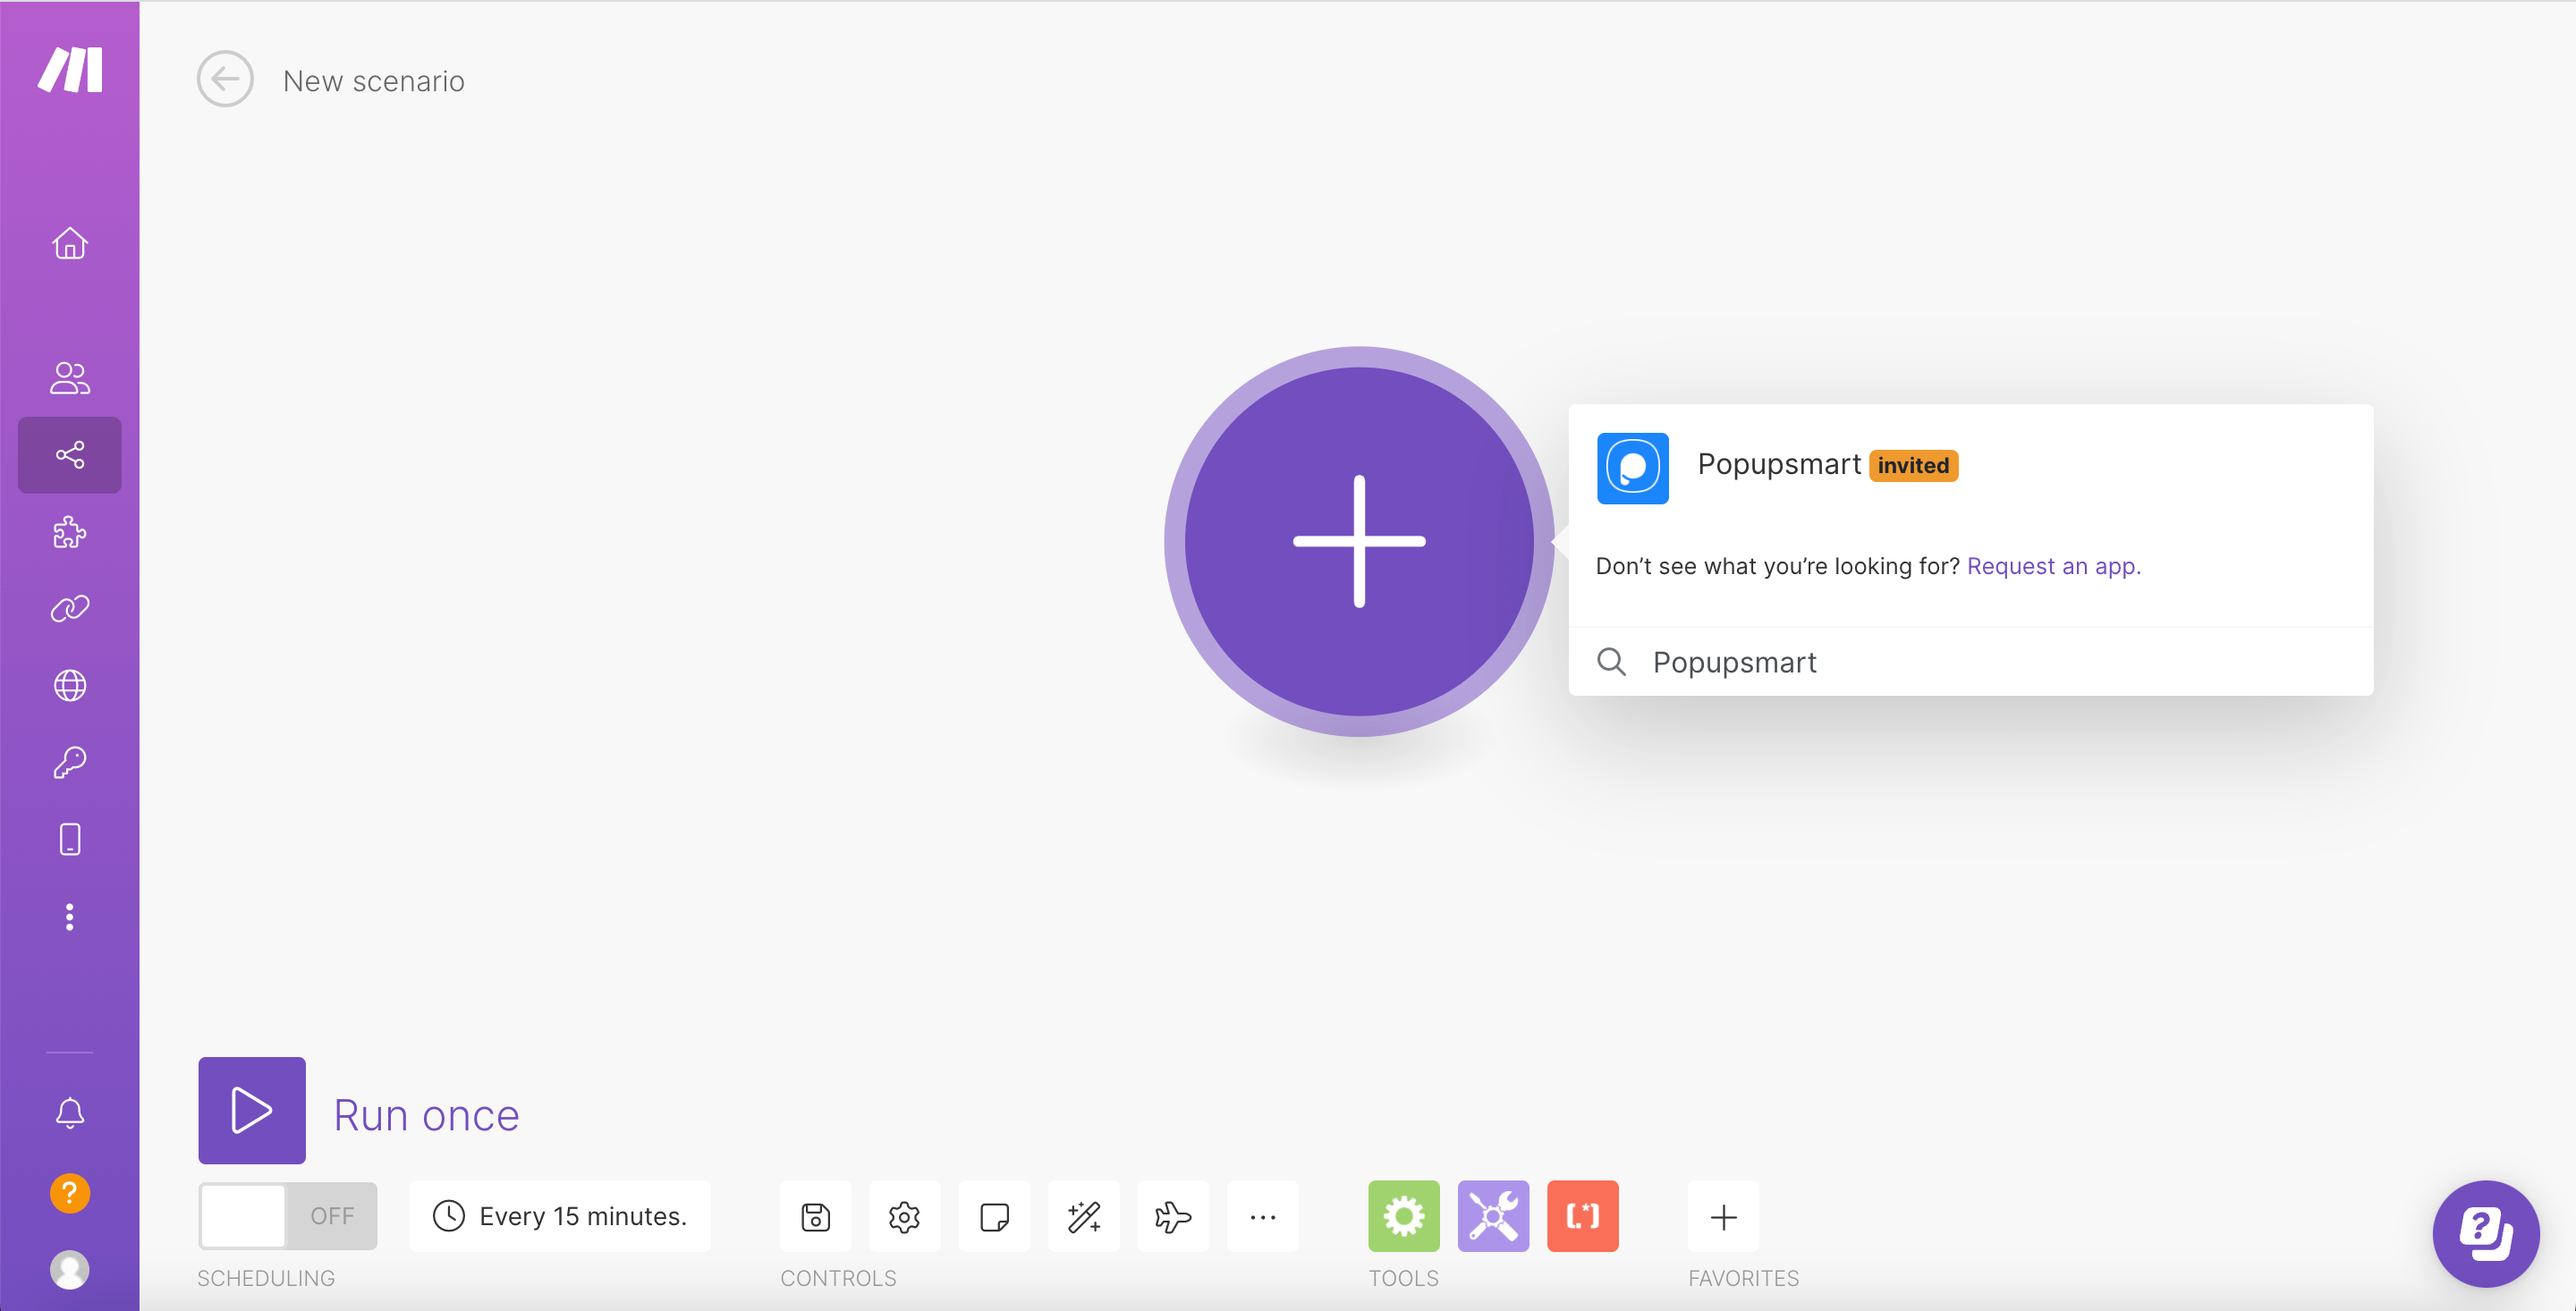Open Keys using the key sidebar icon
Screen dimensions: 2576x1311
[69, 762]
